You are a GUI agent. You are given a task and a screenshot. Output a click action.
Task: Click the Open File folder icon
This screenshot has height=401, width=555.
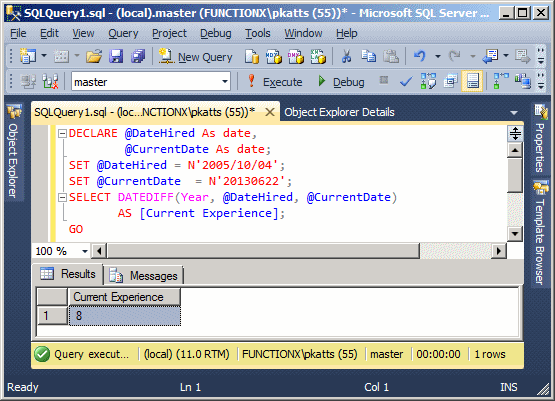94,56
